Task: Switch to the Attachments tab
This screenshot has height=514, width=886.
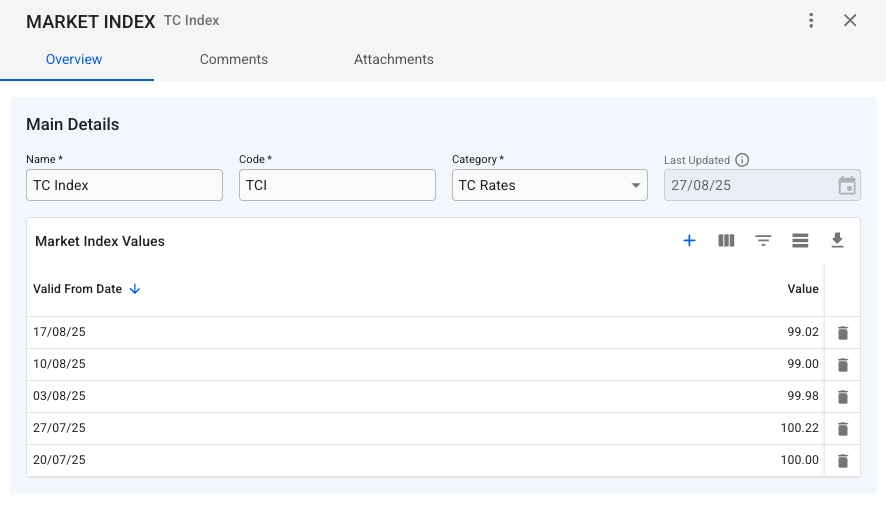Action: coord(394,59)
